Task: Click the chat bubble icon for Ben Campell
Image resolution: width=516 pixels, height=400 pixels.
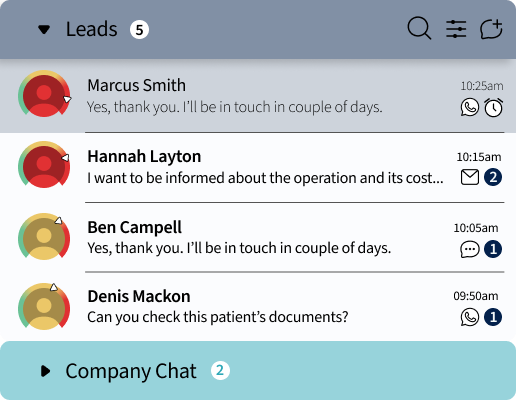Action: coord(470,249)
